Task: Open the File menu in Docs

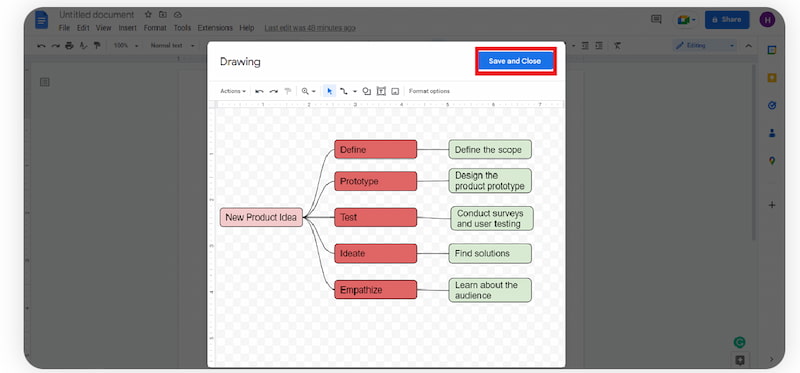Action: [64, 28]
